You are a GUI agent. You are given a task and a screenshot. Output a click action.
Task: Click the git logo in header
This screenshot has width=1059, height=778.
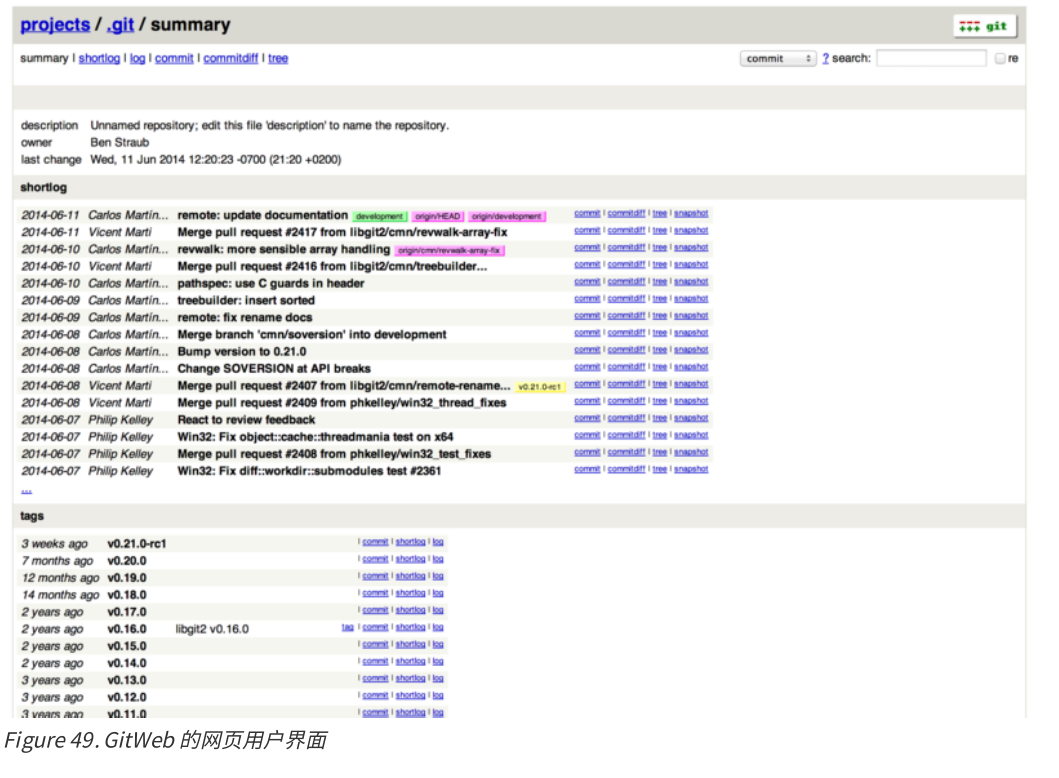[x=984, y=26]
